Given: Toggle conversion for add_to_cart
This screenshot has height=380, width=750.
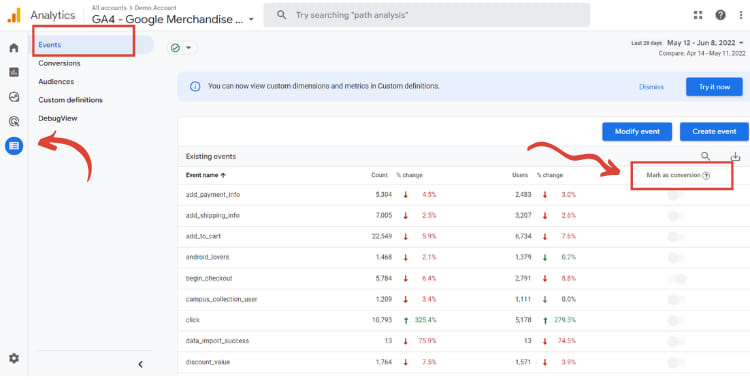Looking at the screenshot, I should pyautogui.click(x=675, y=236).
